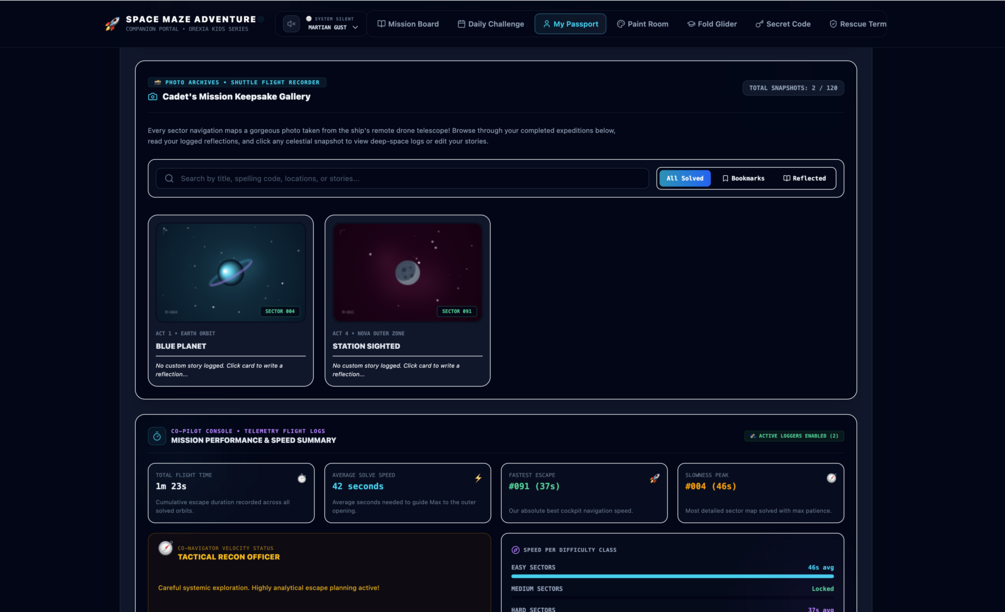
Task: Click the palette icon beside Paint Room
Action: coord(620,24)
